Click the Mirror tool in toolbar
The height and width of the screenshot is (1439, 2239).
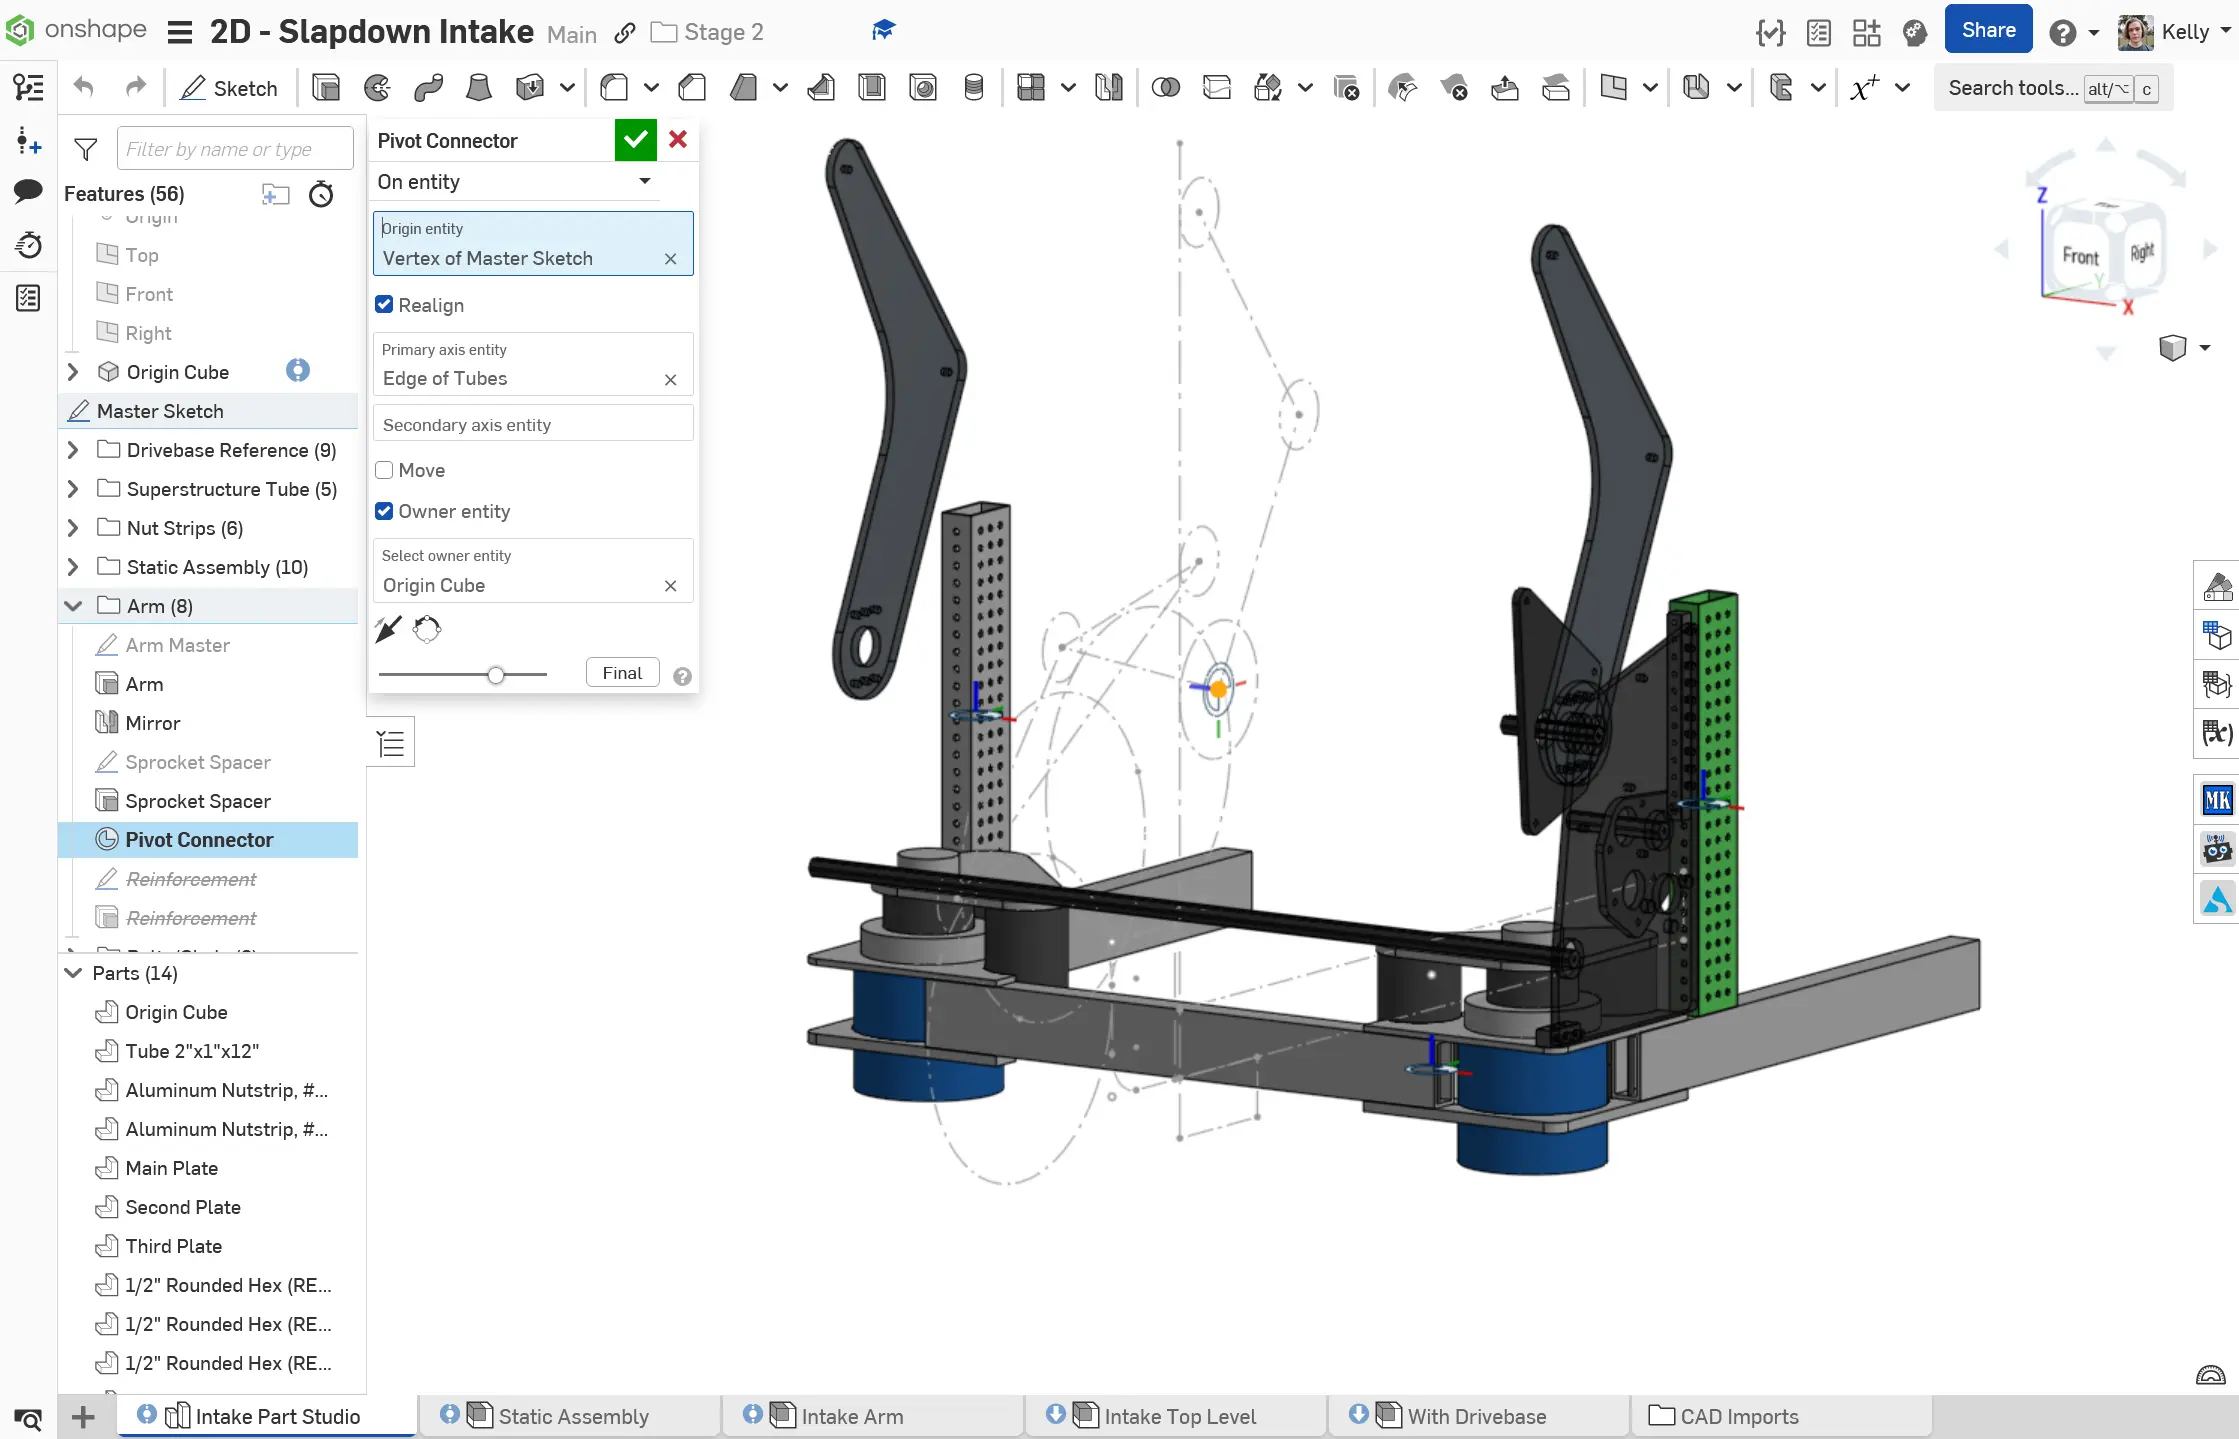click(1108, 88)
